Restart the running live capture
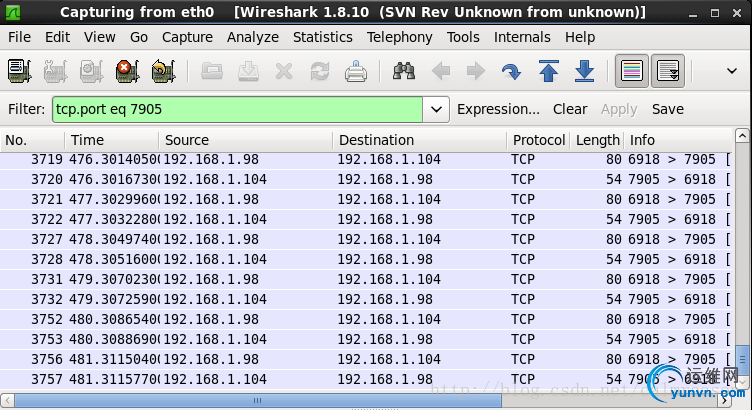752x410 pixels. 163,72
